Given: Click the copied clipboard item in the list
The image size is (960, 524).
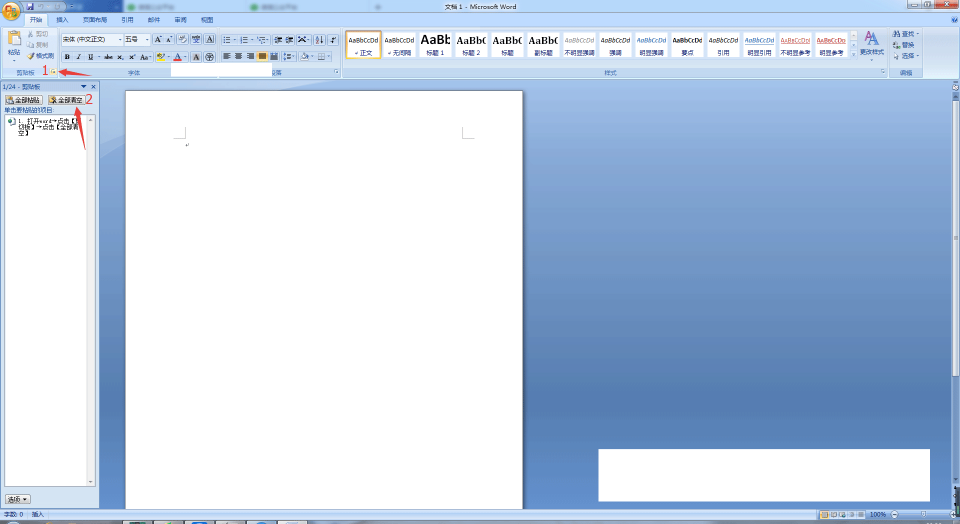Looking at the screenshot, I should [x=48, y=127].
